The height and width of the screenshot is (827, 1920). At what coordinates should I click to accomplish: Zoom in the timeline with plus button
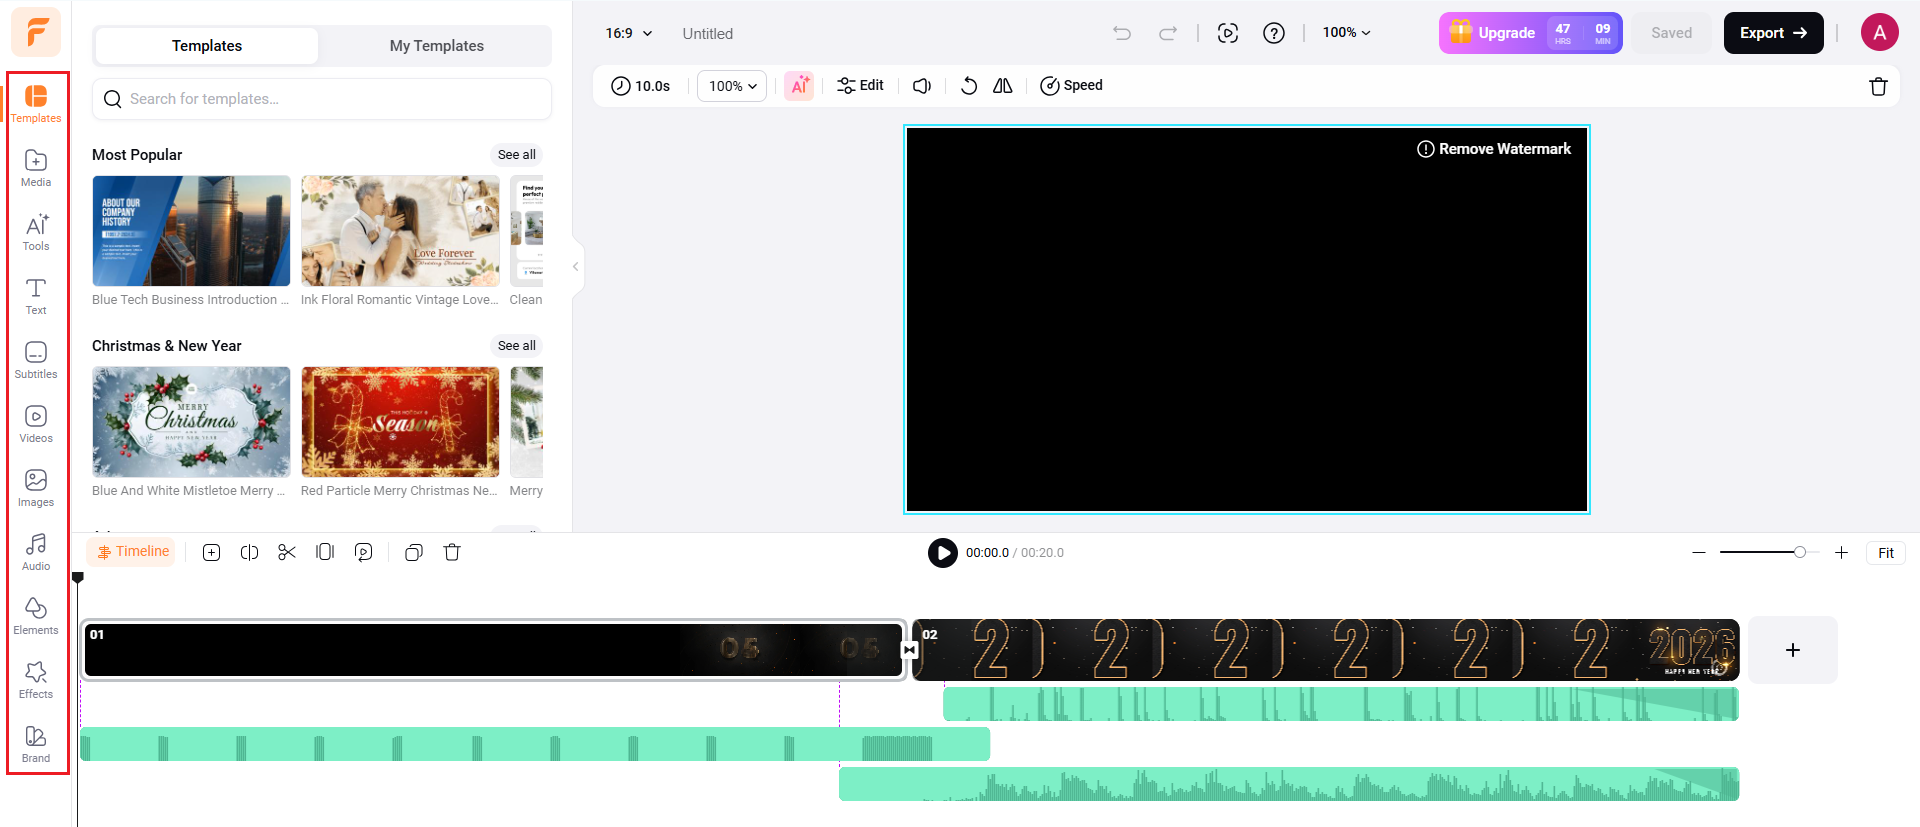tap(1841, 553)
